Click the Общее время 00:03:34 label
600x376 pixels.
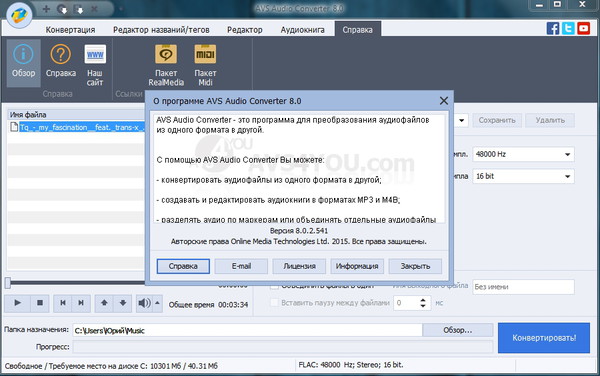coord(208,304)
